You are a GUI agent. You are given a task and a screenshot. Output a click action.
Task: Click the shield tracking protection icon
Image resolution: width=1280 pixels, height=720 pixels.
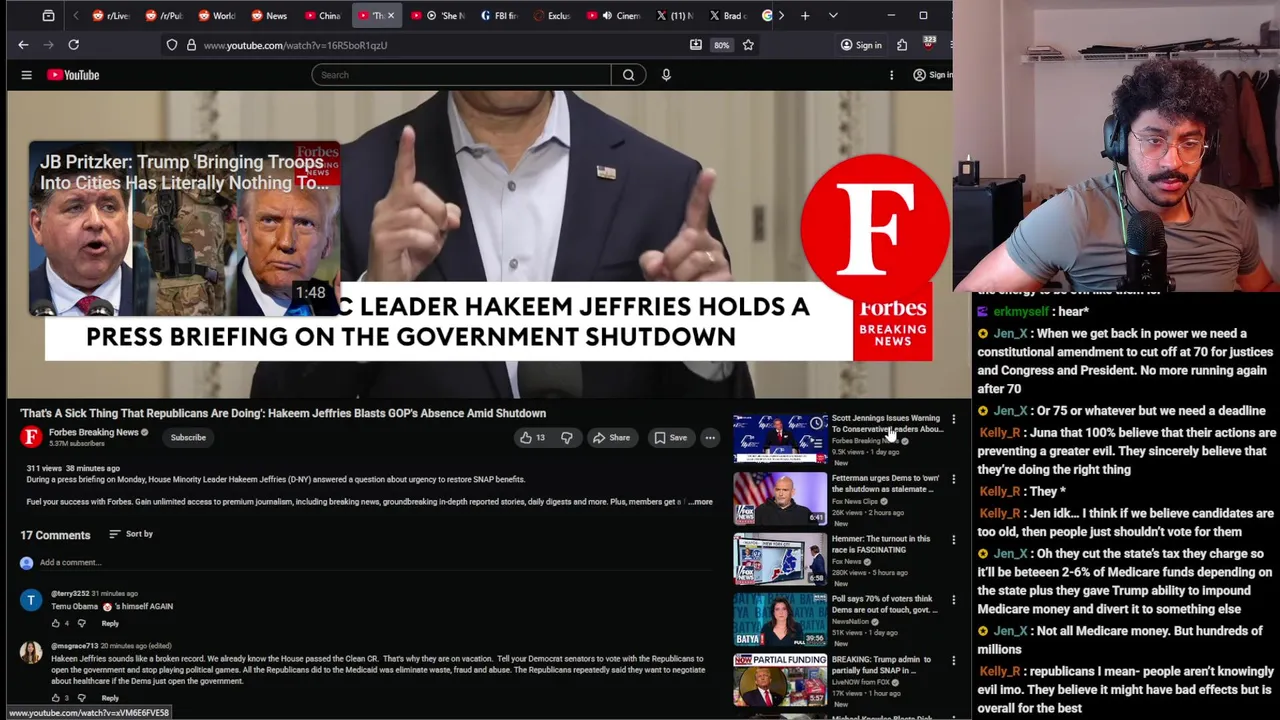coord(172,45)
